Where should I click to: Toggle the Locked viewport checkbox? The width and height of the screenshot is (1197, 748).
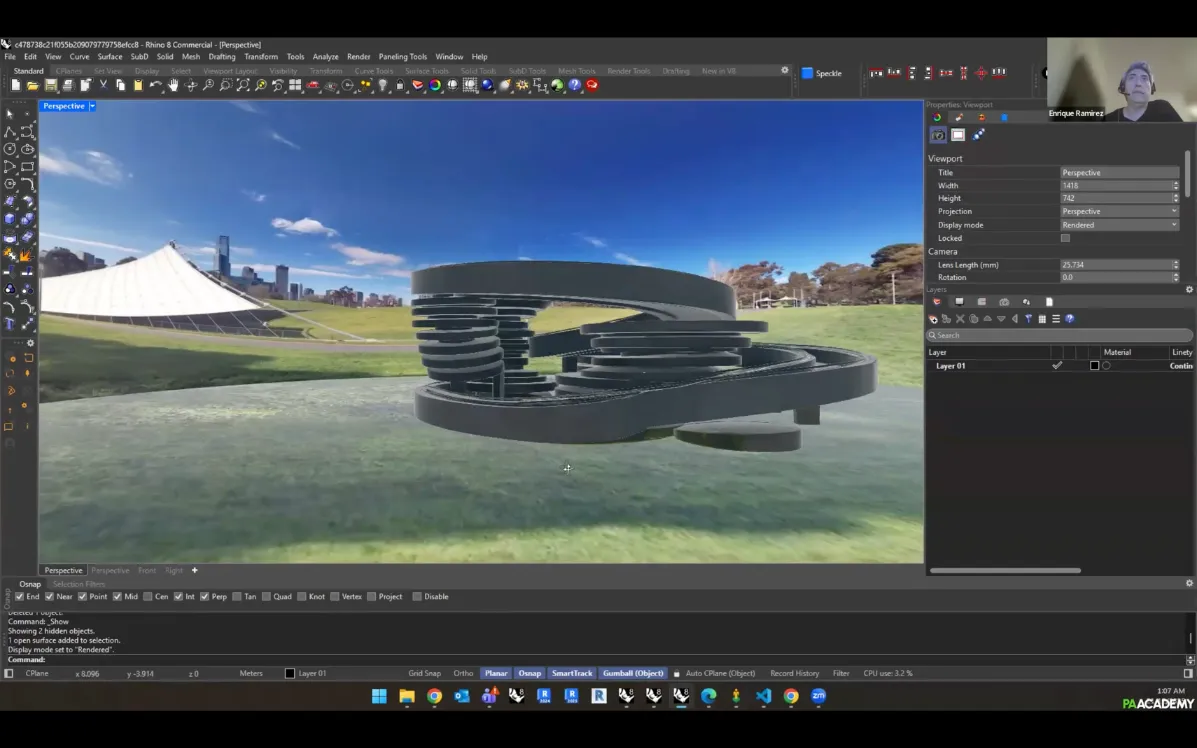(x=1065, y=238)
